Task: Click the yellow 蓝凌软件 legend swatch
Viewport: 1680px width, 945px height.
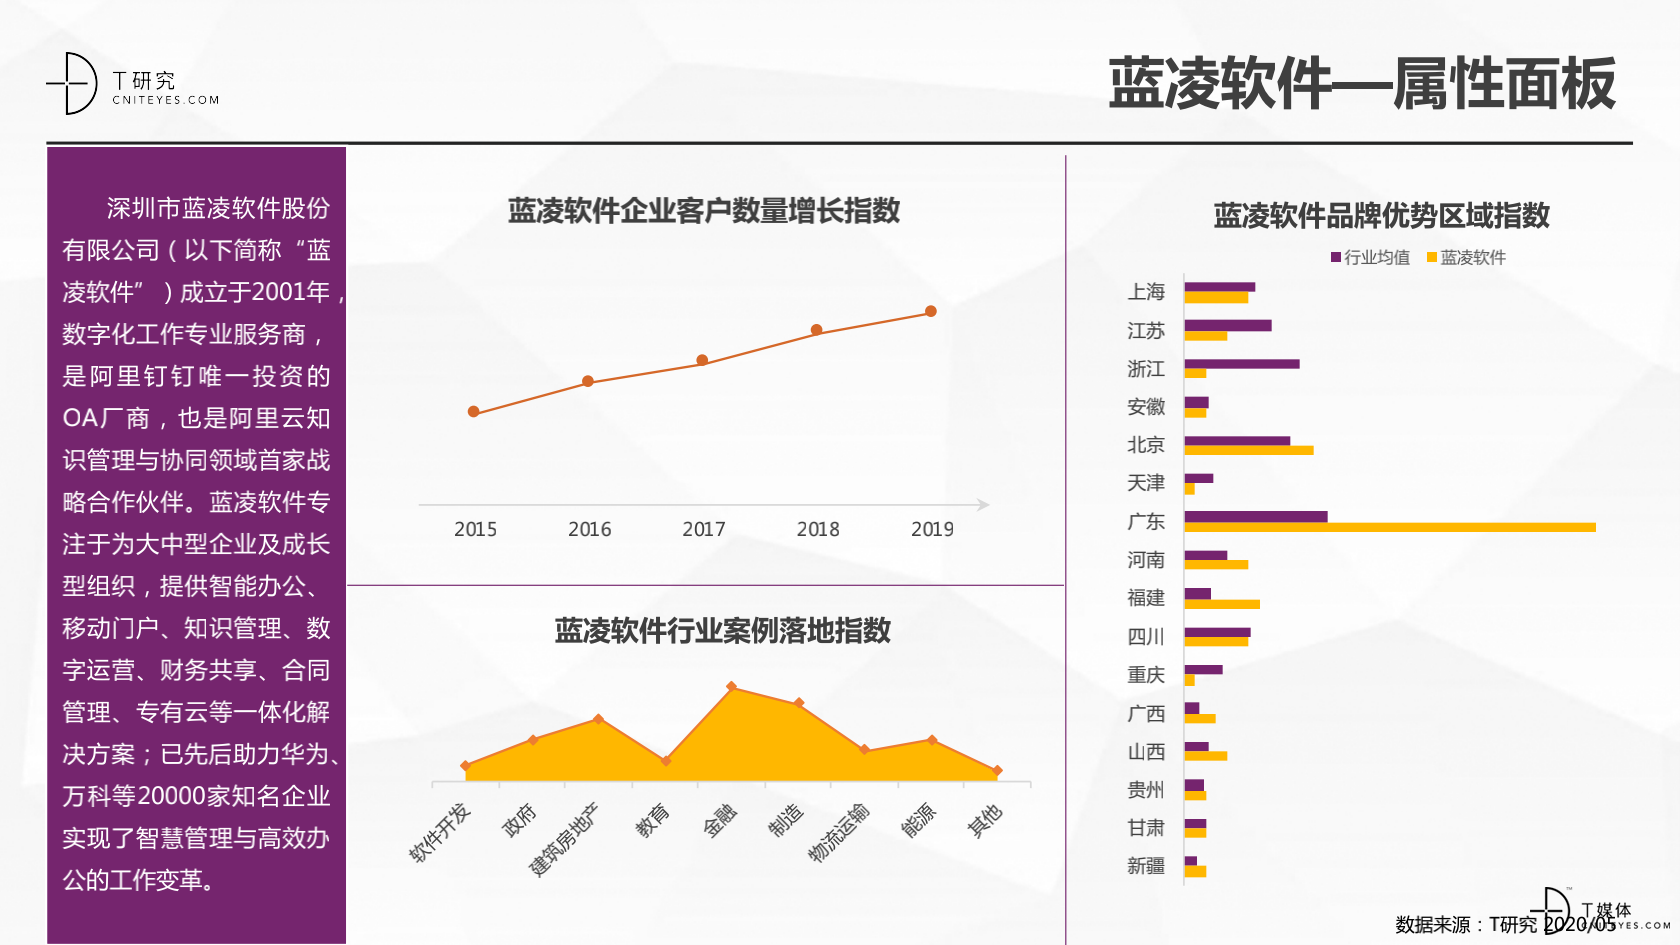Action: click(1431, 258)
